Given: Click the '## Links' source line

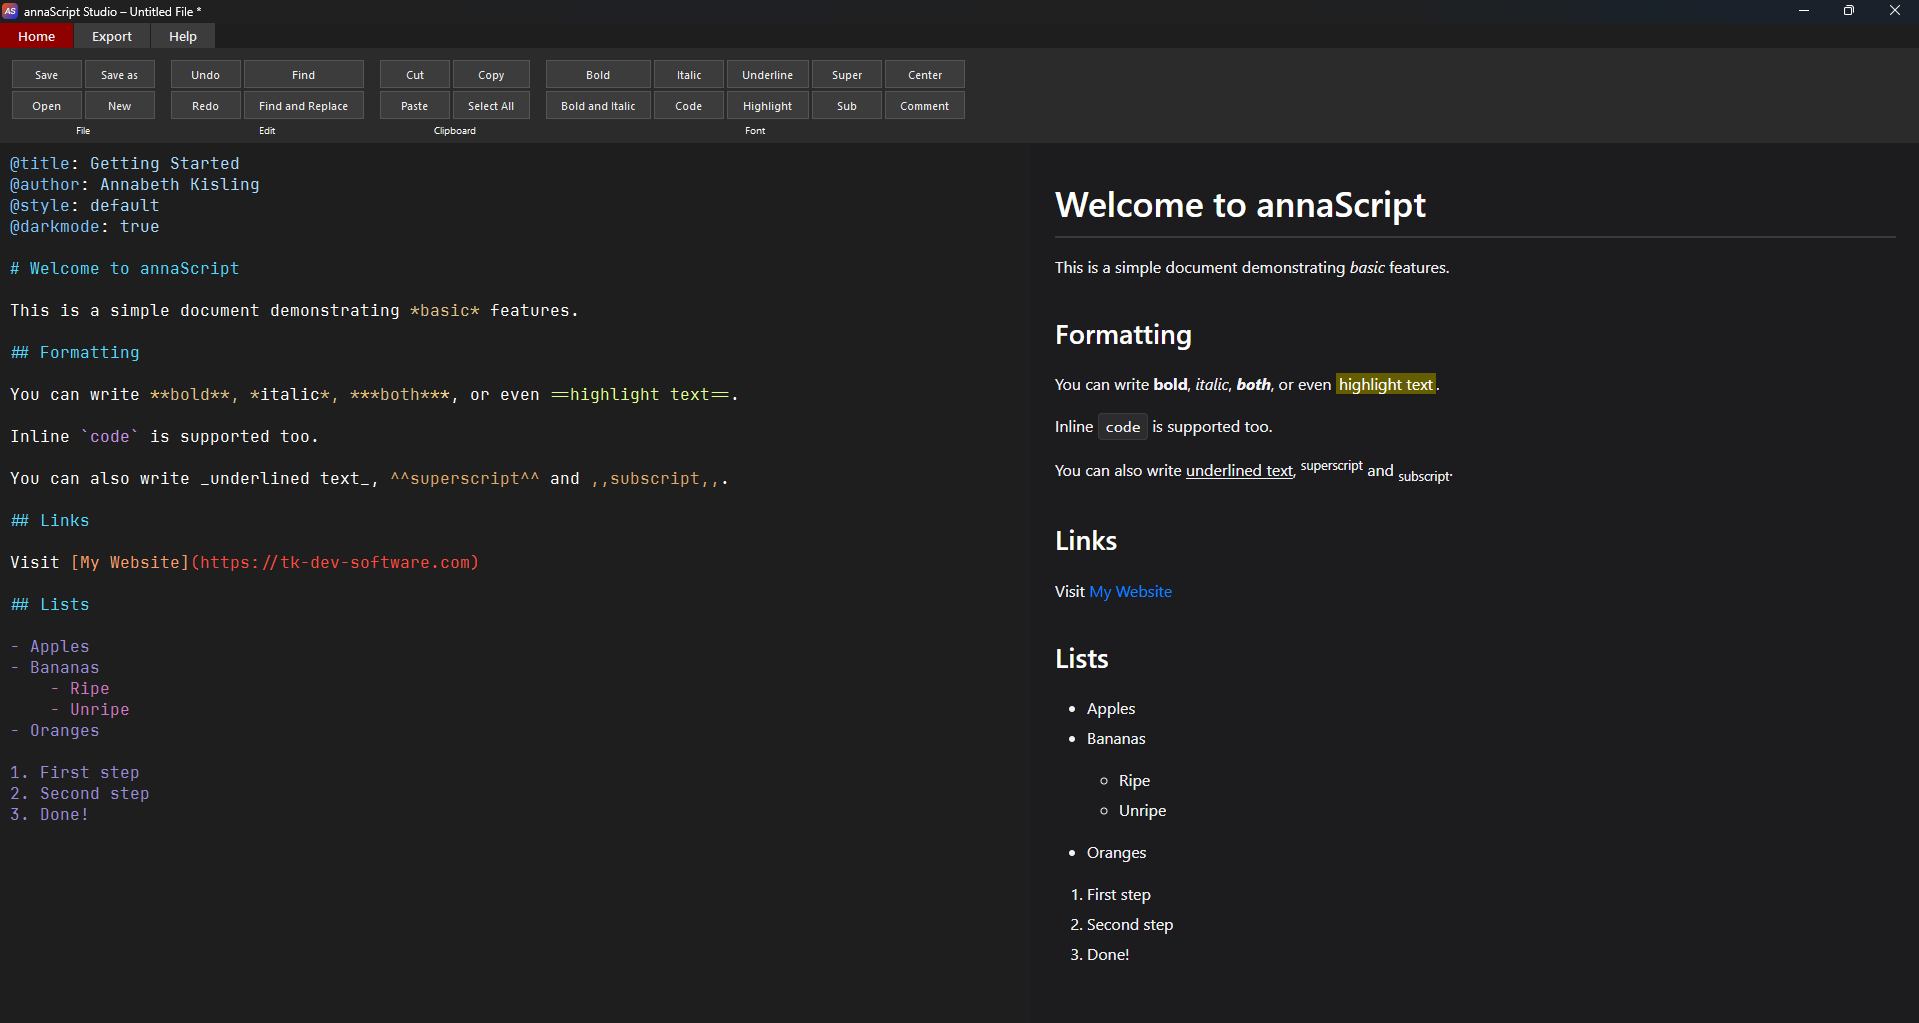Looking at the screenshot, I should (x=50, y=521).
